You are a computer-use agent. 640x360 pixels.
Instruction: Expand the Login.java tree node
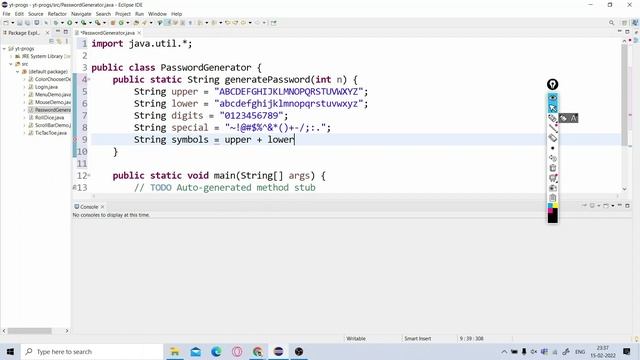point(24,87)
